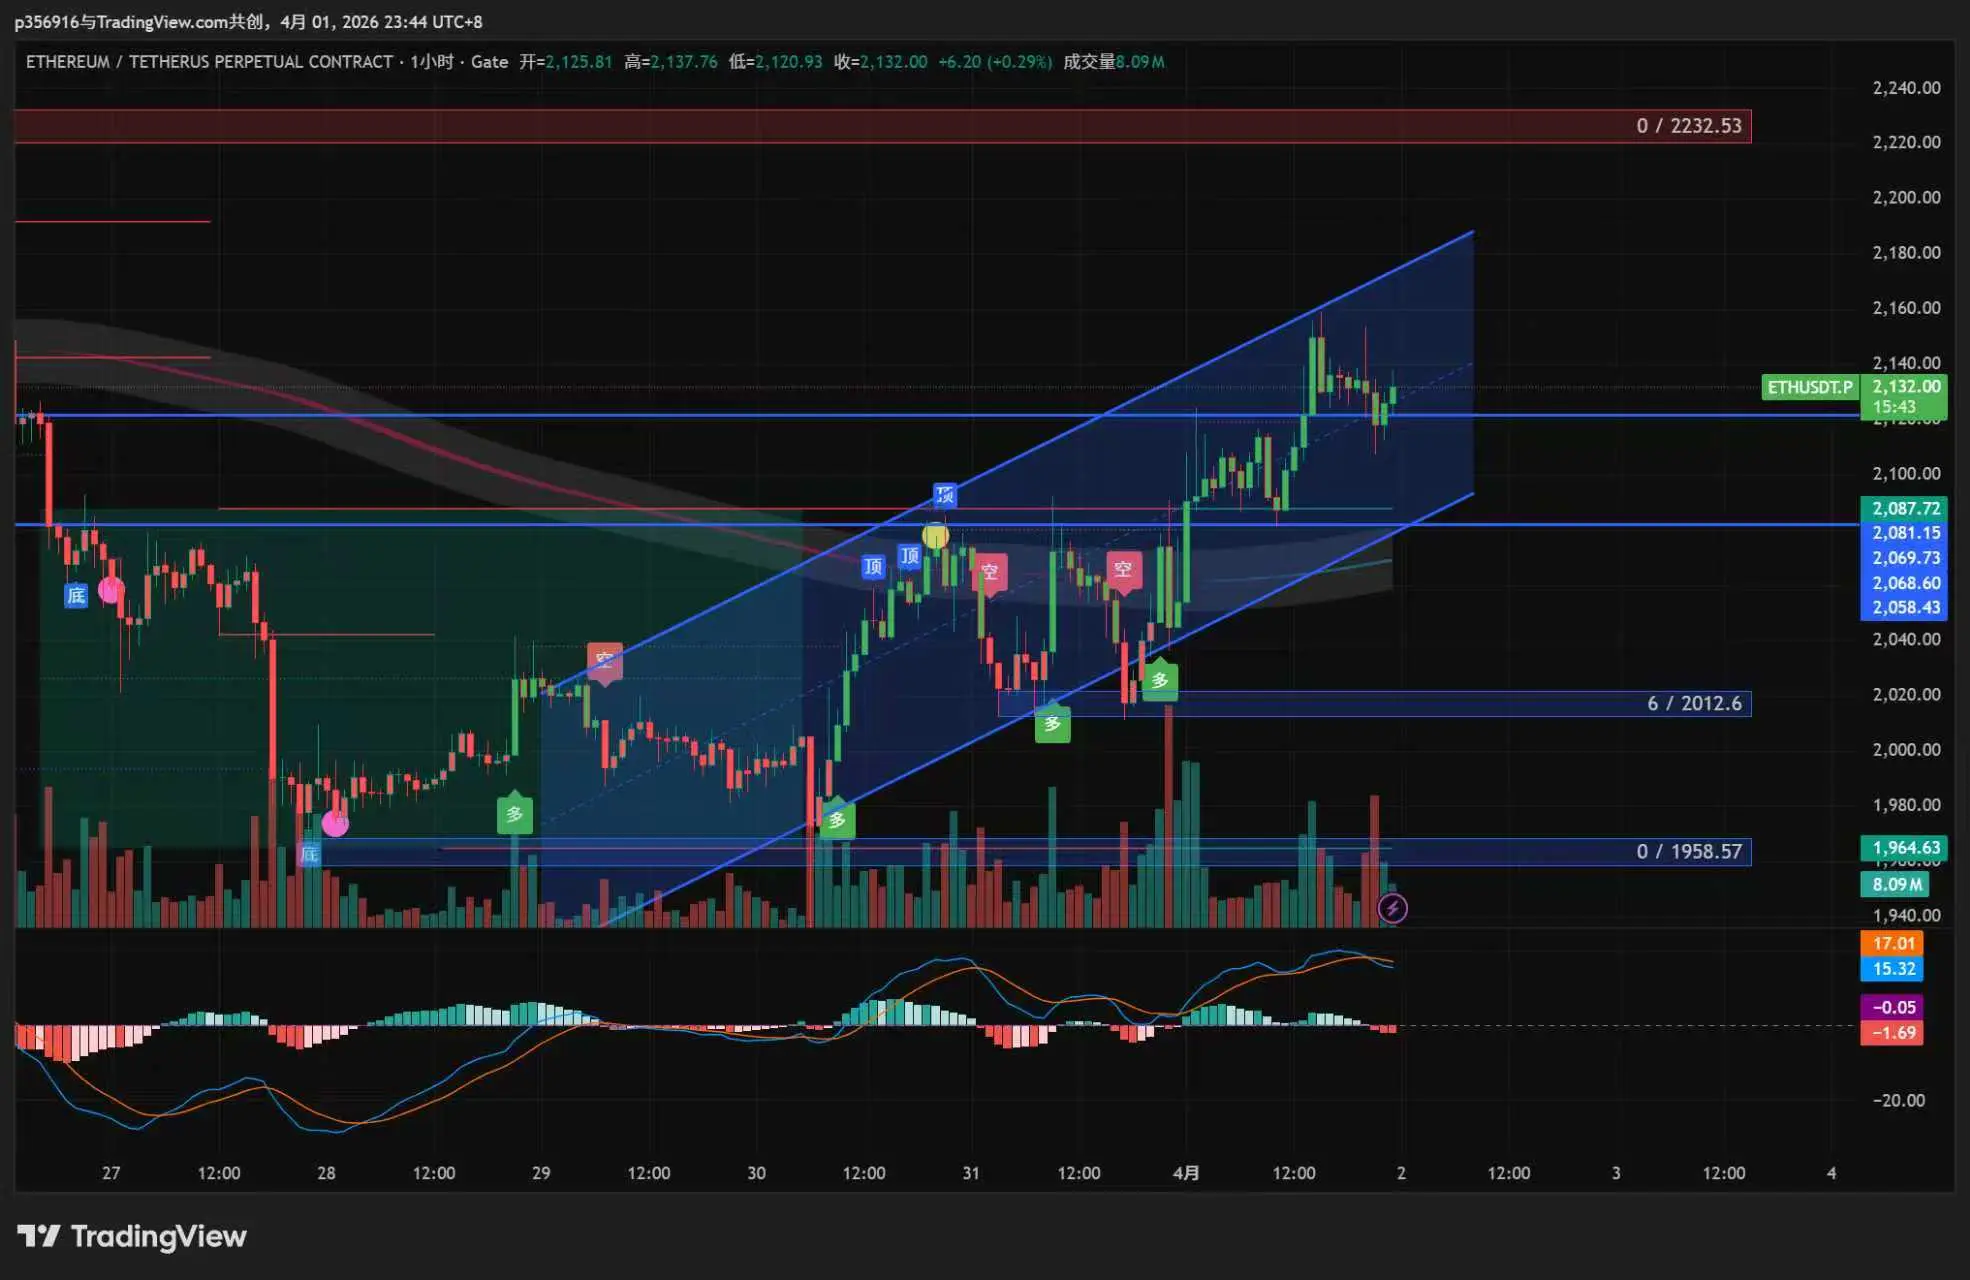Viewport: 1970px width, 1280px height.
Task: Click the green 2,087.72 price axis label
Action: 1905,508
